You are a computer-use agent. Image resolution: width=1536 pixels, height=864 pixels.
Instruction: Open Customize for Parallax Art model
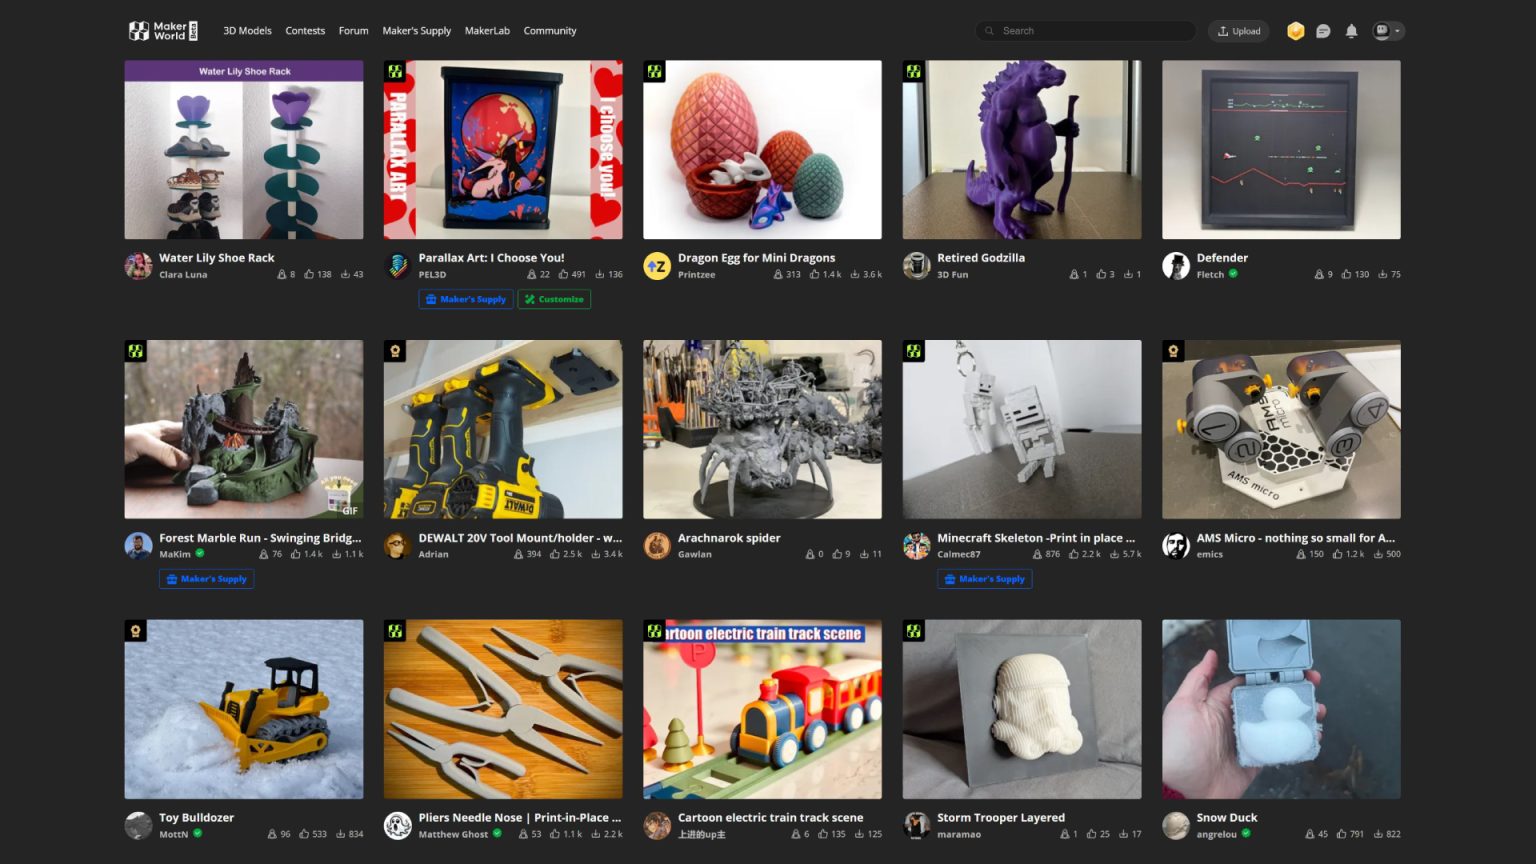coord(554,299)
